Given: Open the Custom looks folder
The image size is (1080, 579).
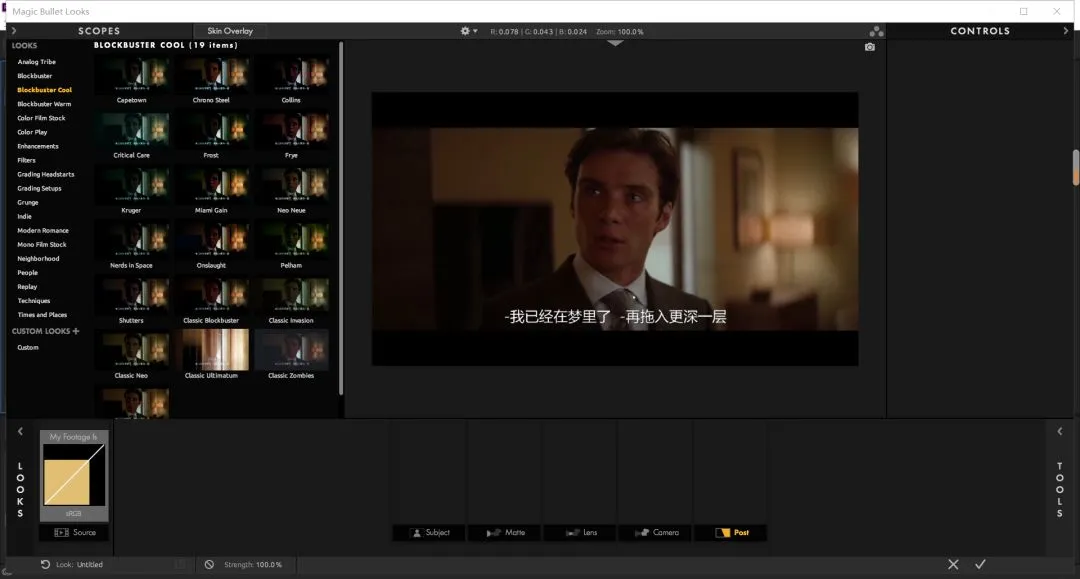Looking at the screenshot, I should (x=28, y=348).
